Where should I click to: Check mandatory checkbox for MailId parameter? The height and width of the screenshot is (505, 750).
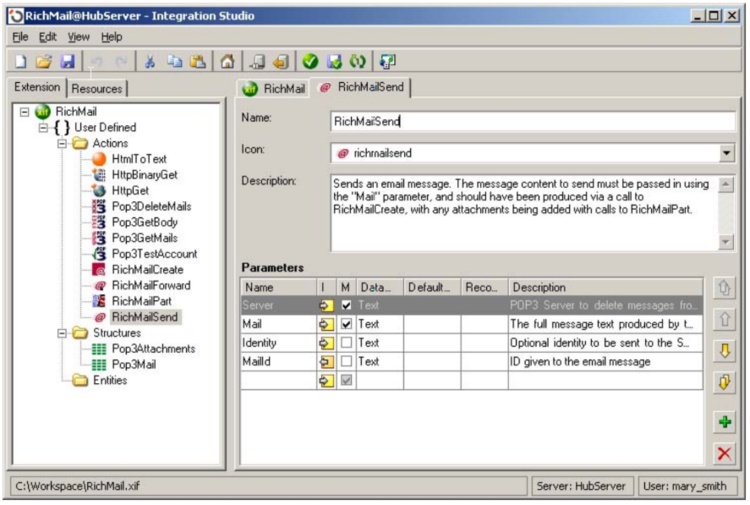click(345, 361)
